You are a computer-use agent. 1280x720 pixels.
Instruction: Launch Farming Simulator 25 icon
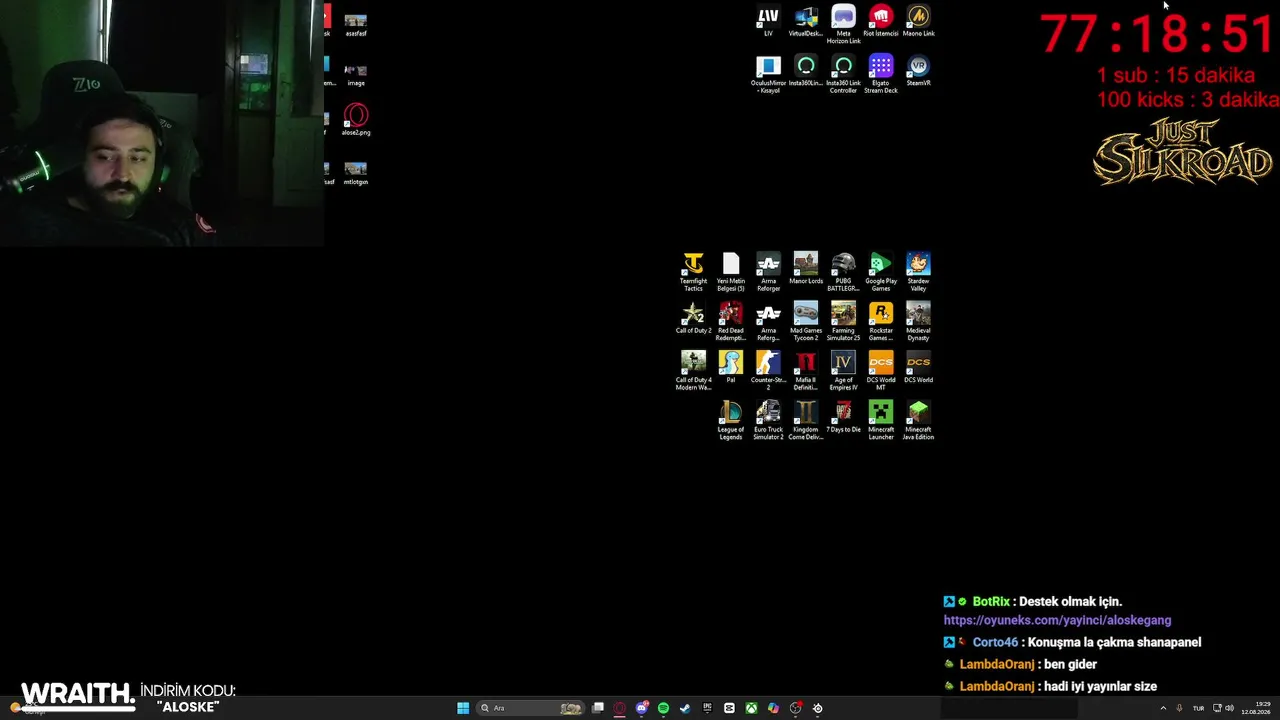click(x=843, y=321)
